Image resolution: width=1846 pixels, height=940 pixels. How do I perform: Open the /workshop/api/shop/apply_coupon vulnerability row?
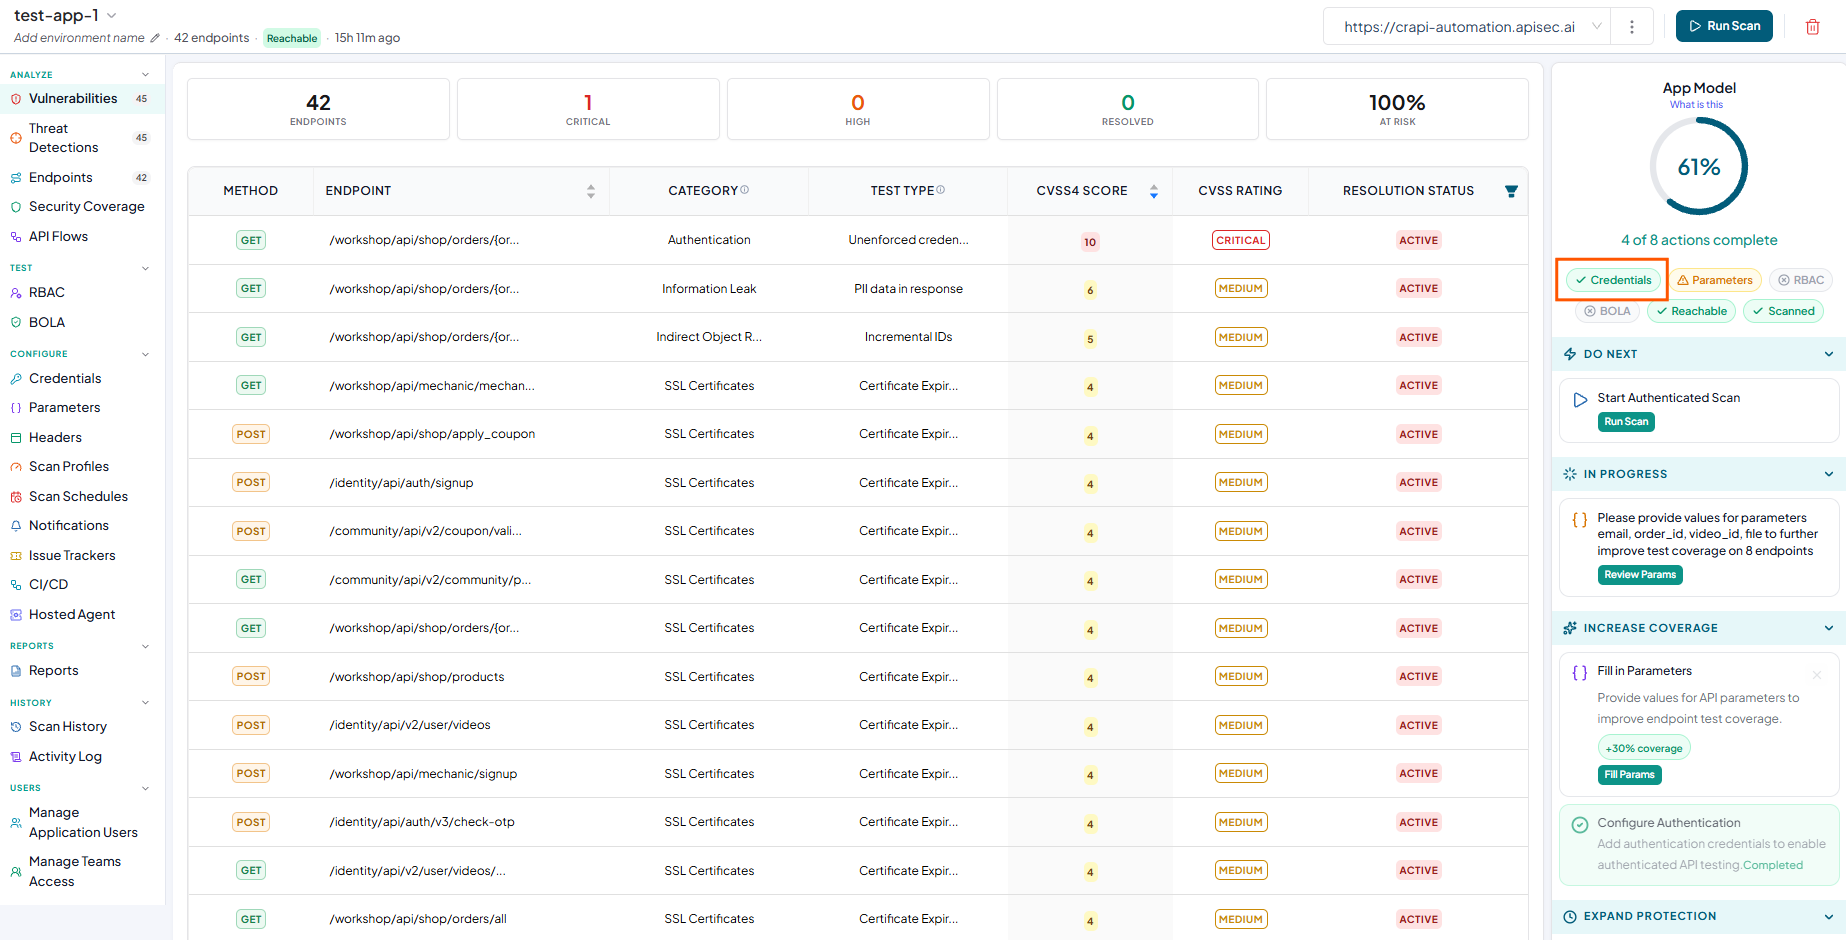click(857, 434)
